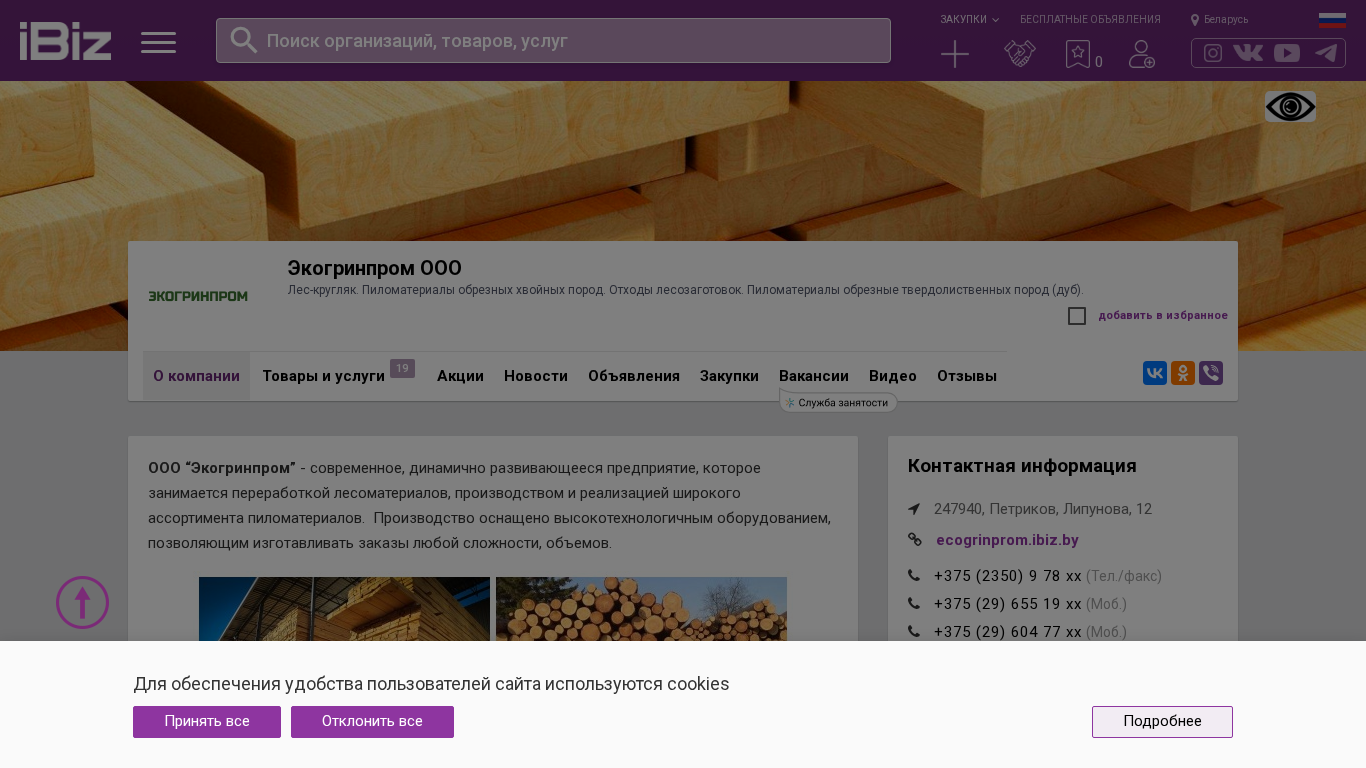Toggle the accessibility eye mode
The height and width of the screenshot is (768, 1366).
(x=1290, y=107)
